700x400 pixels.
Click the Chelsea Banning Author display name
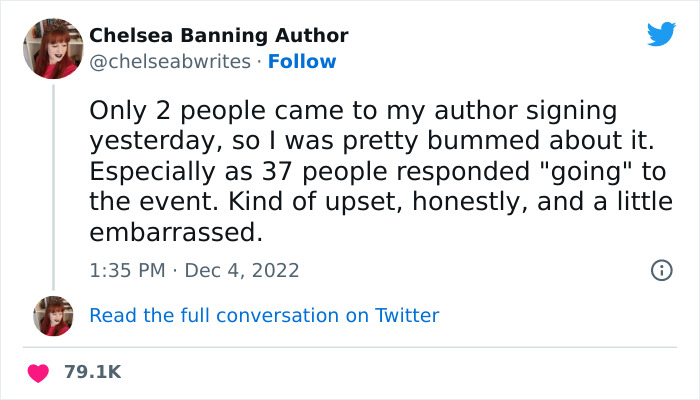[x=218, y=36]
